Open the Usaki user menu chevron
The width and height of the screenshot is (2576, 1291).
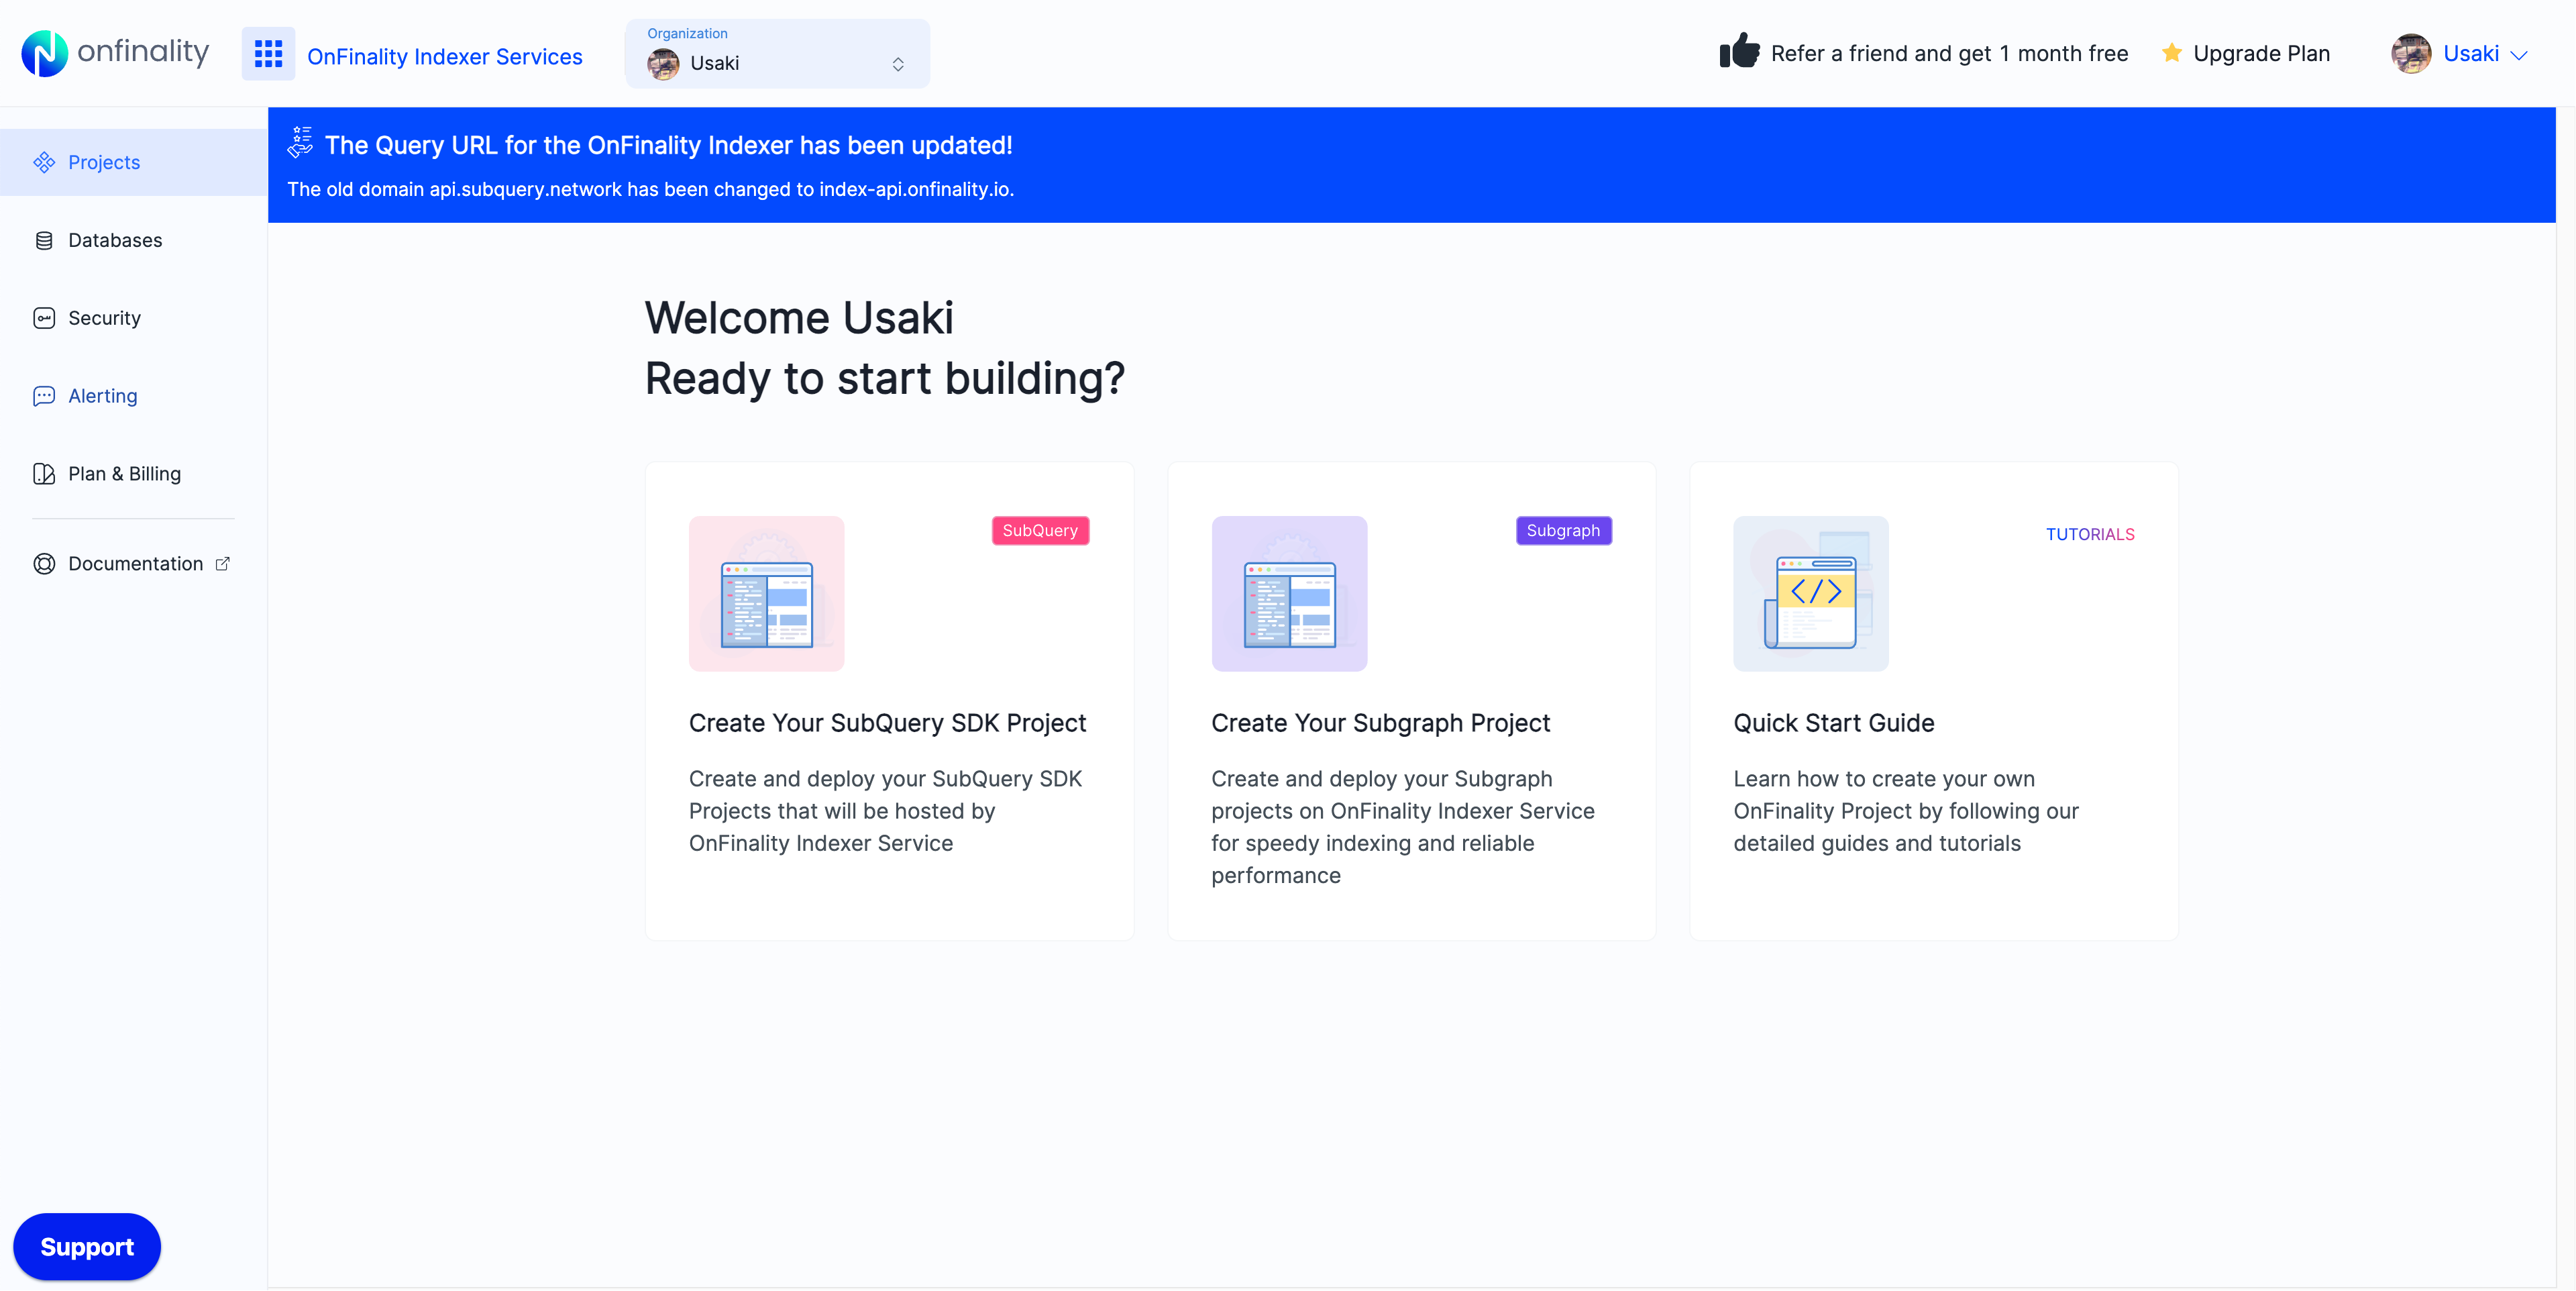[2519, 55]
